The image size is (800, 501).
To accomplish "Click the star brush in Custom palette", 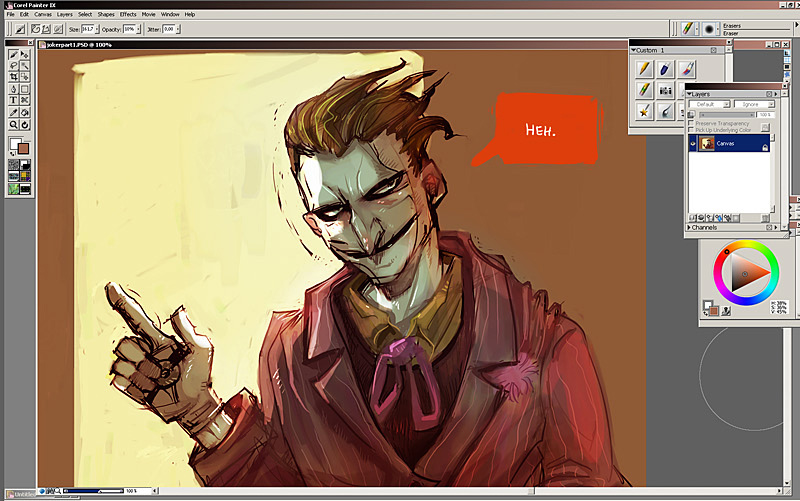I will click(x=644, y=111).
